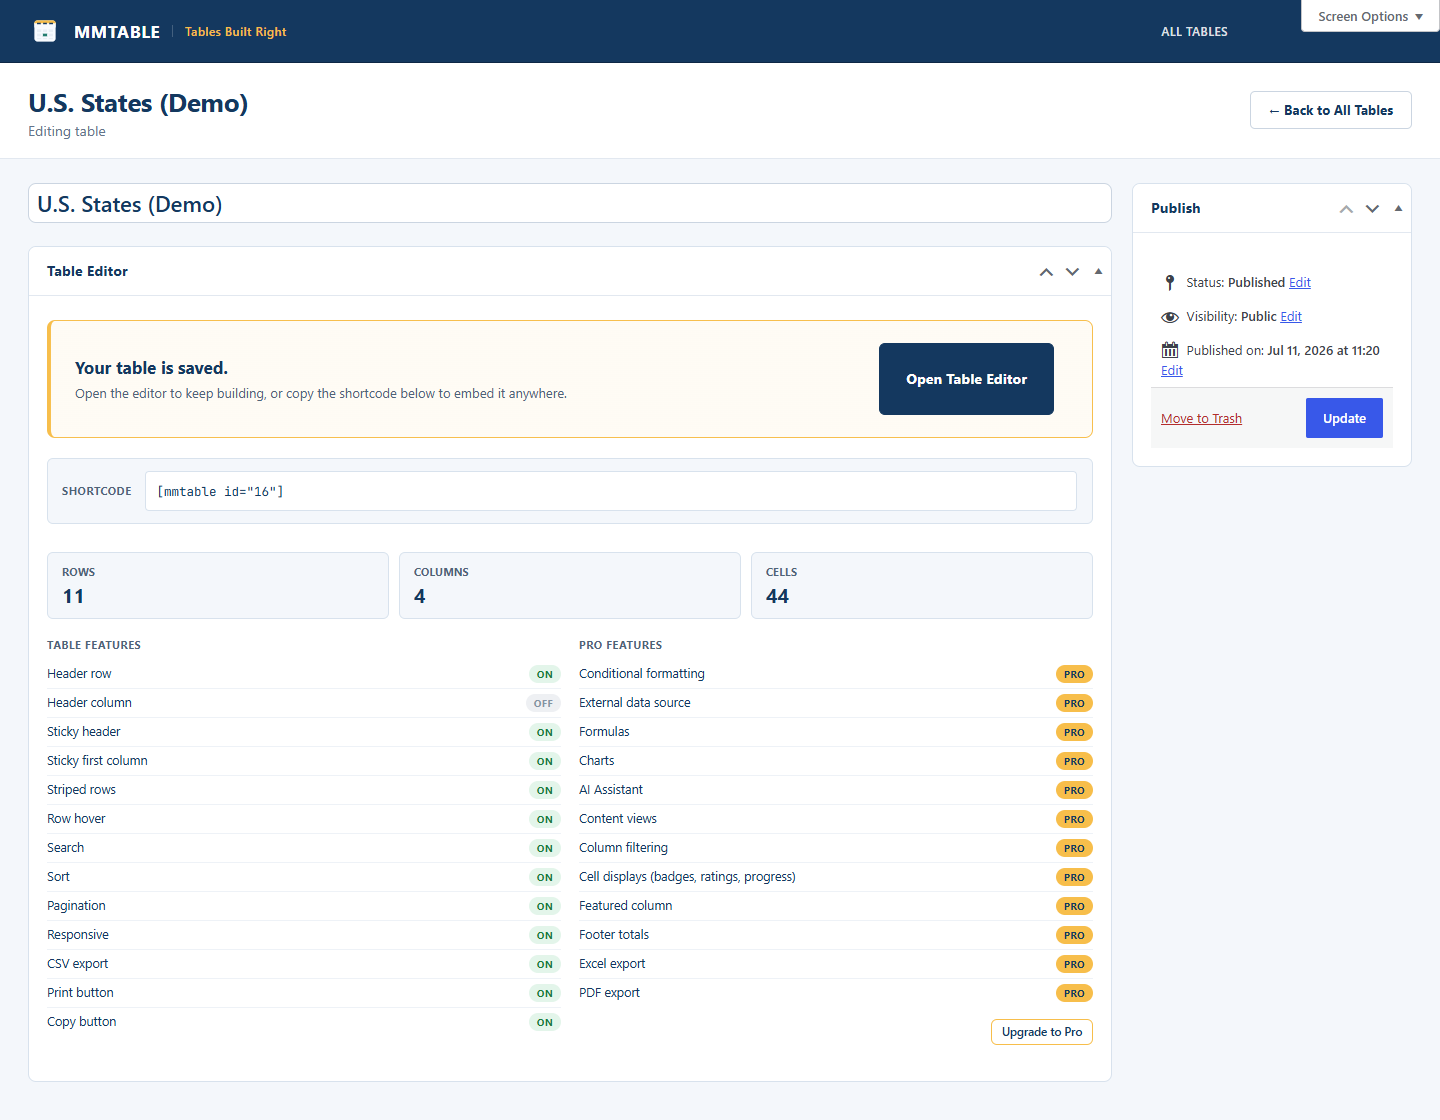Toggle Header column OFF badge
Screen dimensions: 1440x1120
[543, 703]
